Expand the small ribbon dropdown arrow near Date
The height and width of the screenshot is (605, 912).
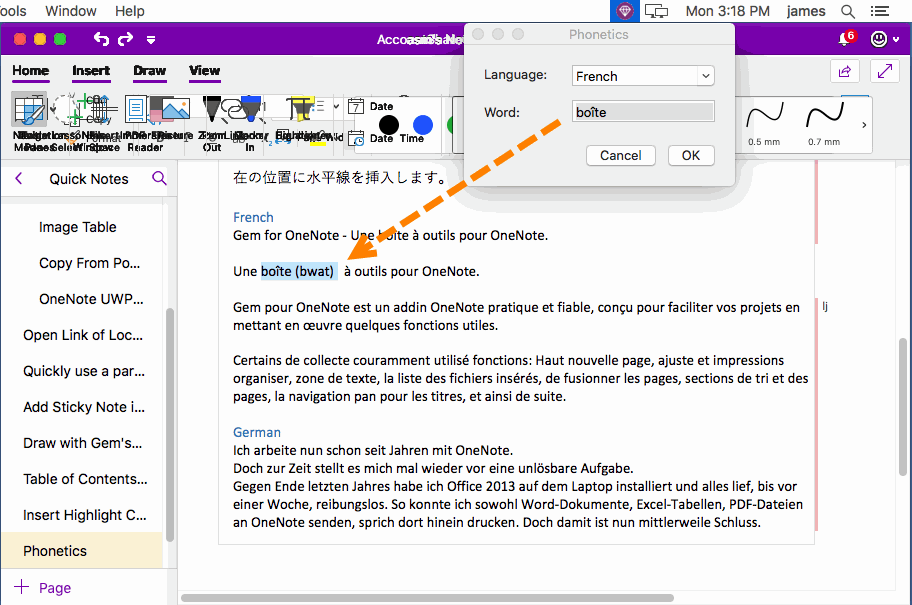(x=336, y=106)
